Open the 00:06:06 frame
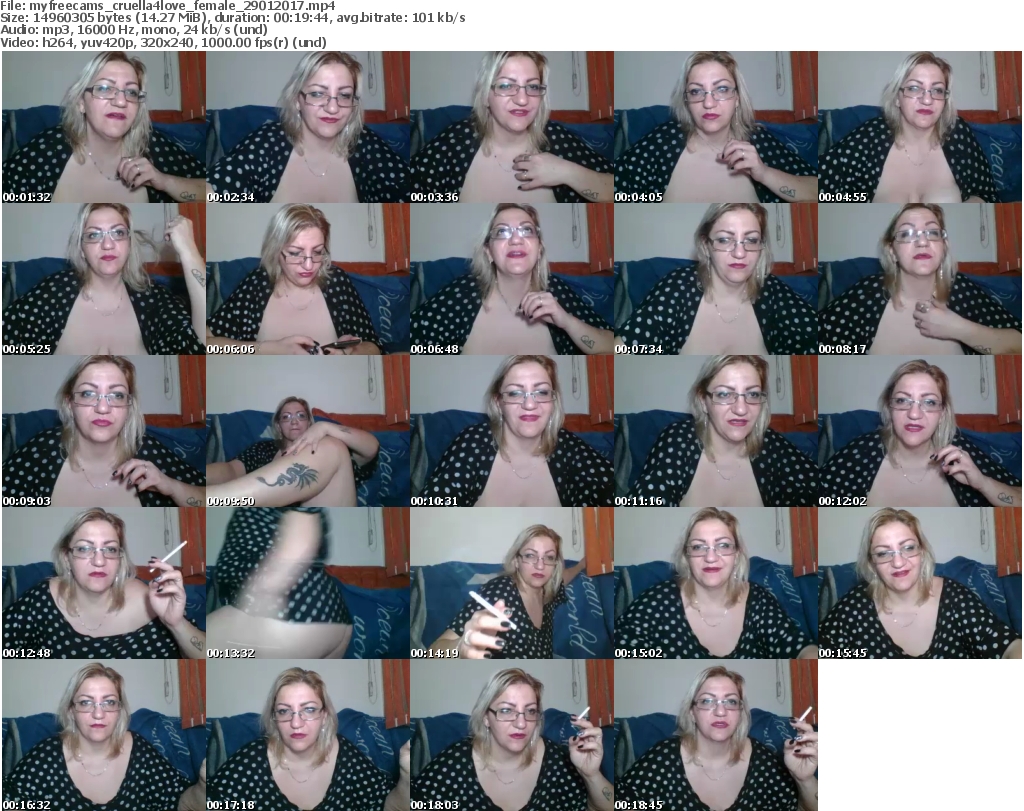The image size is (1024, 811). (307, 279)
